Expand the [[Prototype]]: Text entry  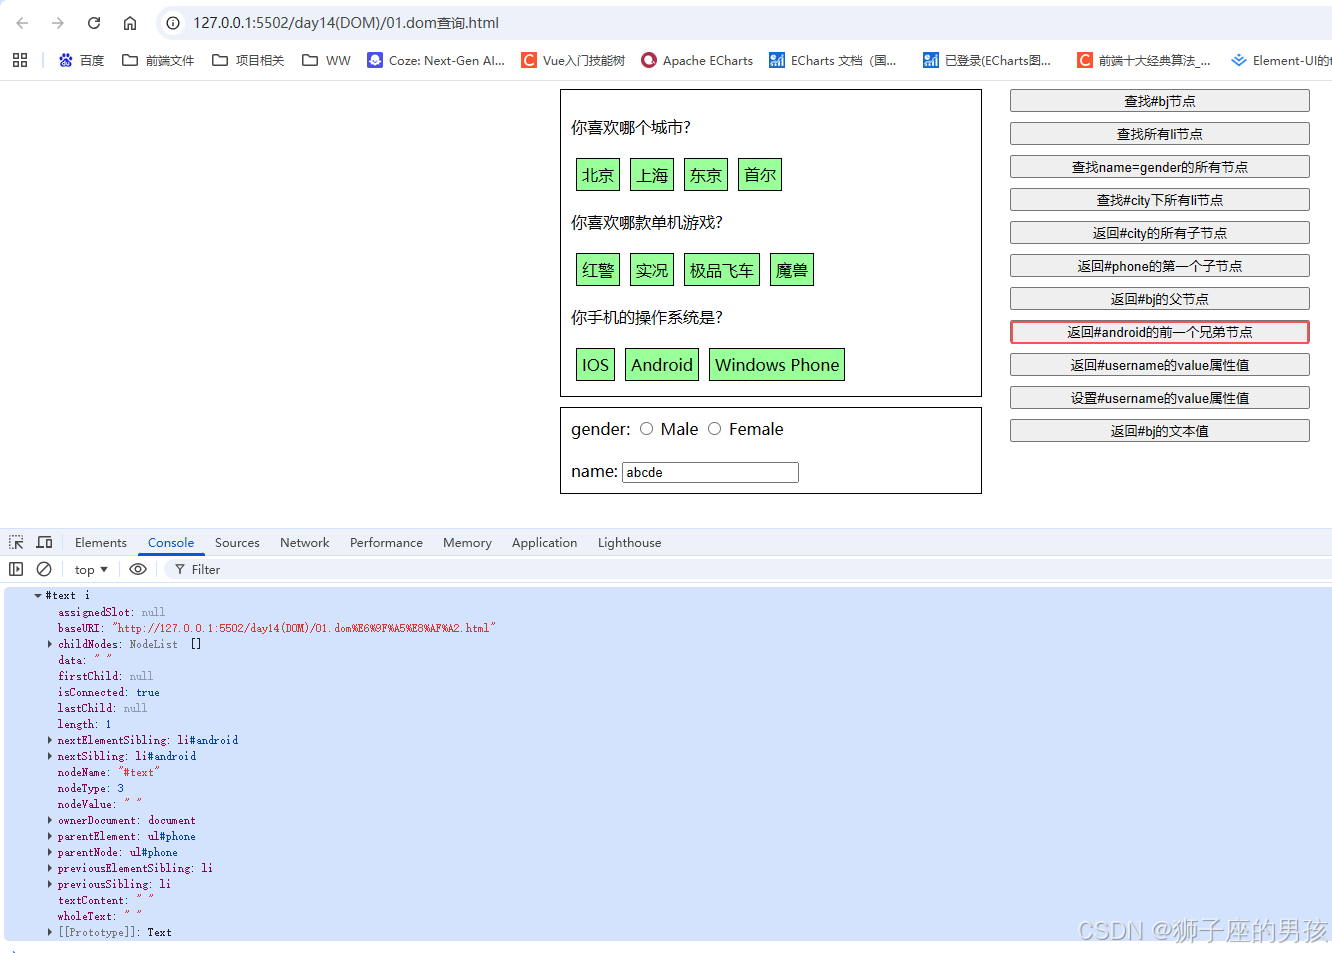pyautogui.click(x=50, y=932)
